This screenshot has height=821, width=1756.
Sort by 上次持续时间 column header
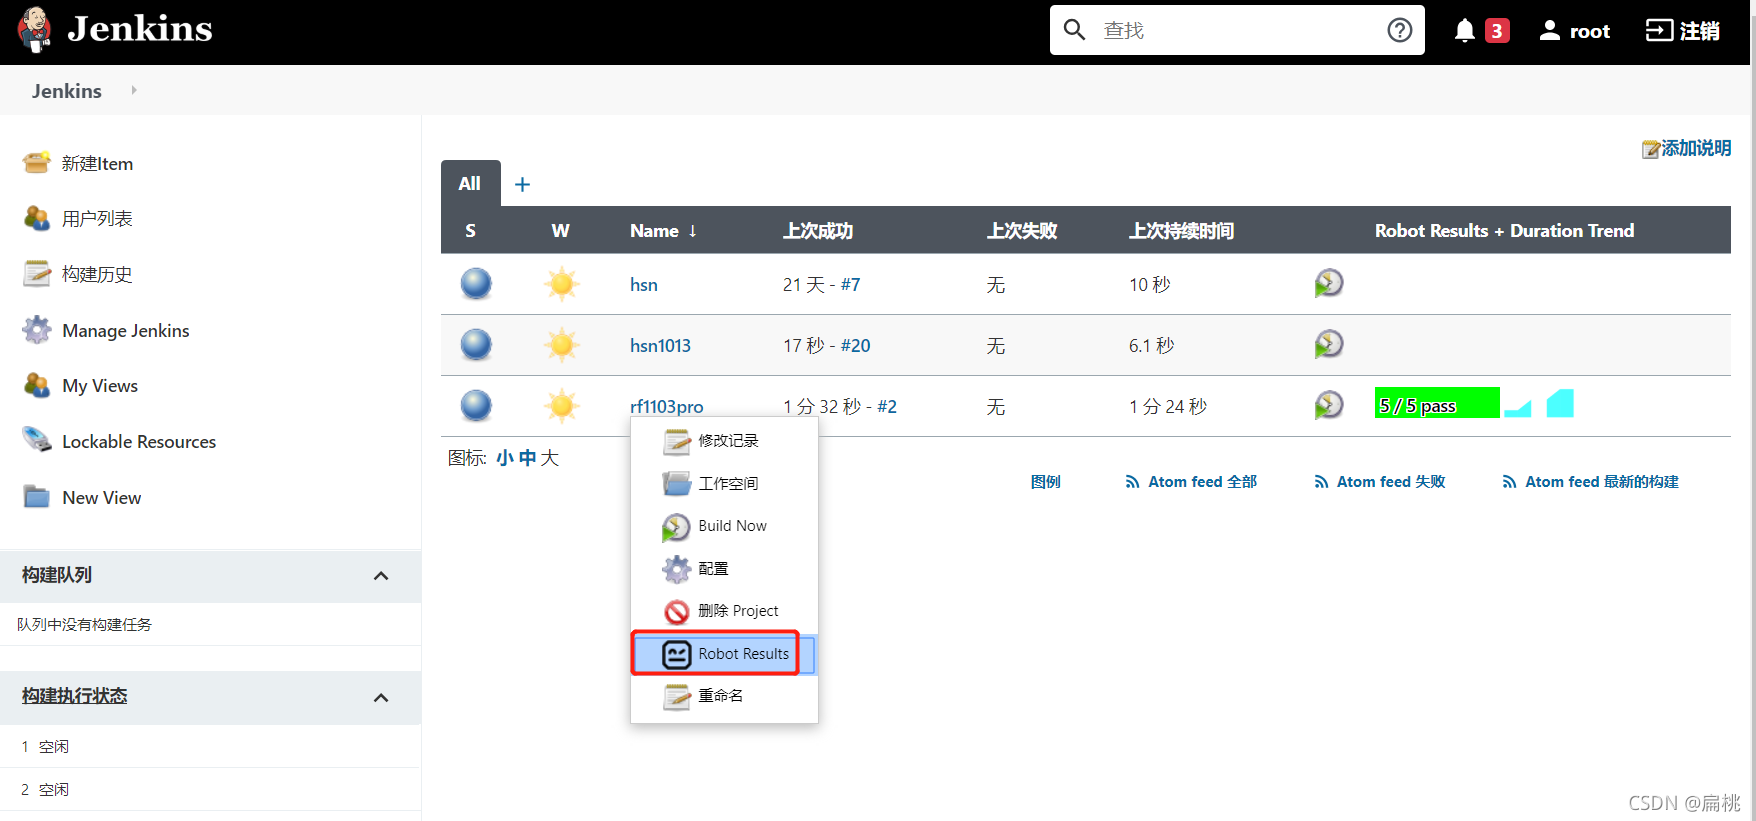pyautogui.click(x=1182, y=230)
